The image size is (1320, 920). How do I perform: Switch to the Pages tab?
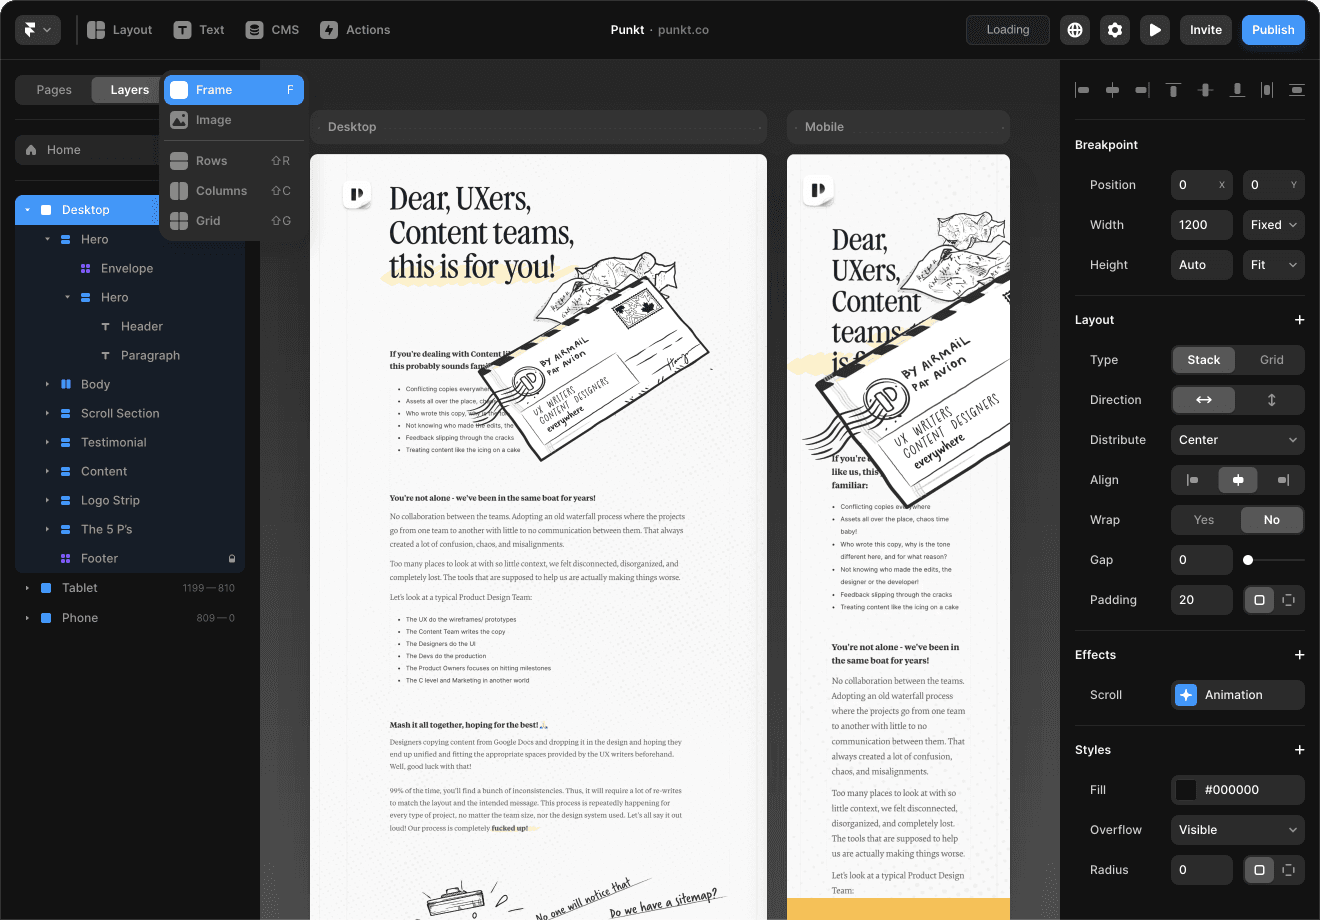click(54, 90)
